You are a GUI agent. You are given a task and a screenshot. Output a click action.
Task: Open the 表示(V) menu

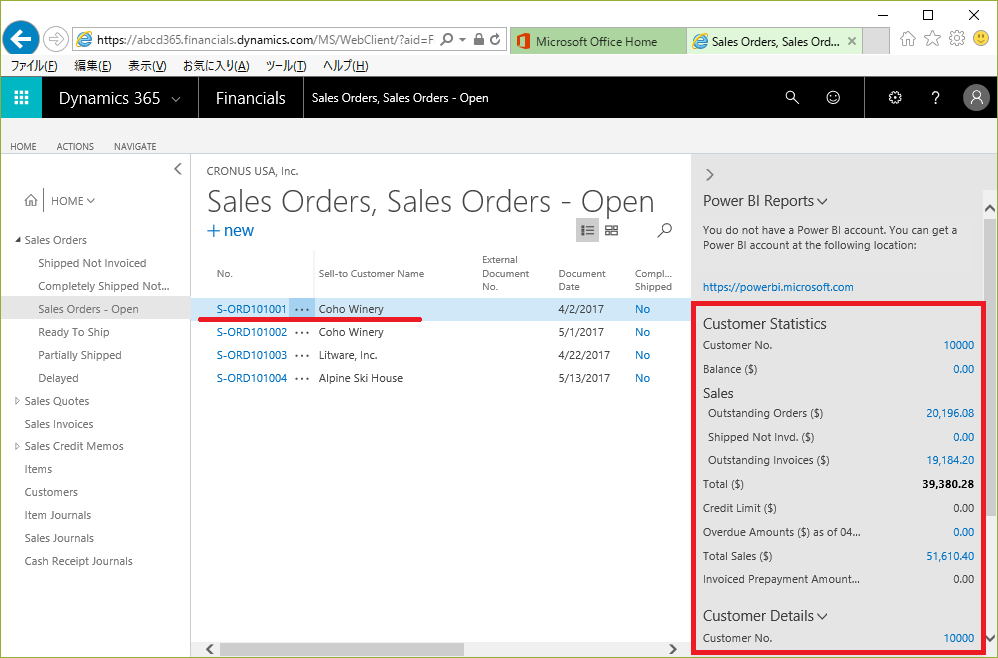tap(147, 66)
